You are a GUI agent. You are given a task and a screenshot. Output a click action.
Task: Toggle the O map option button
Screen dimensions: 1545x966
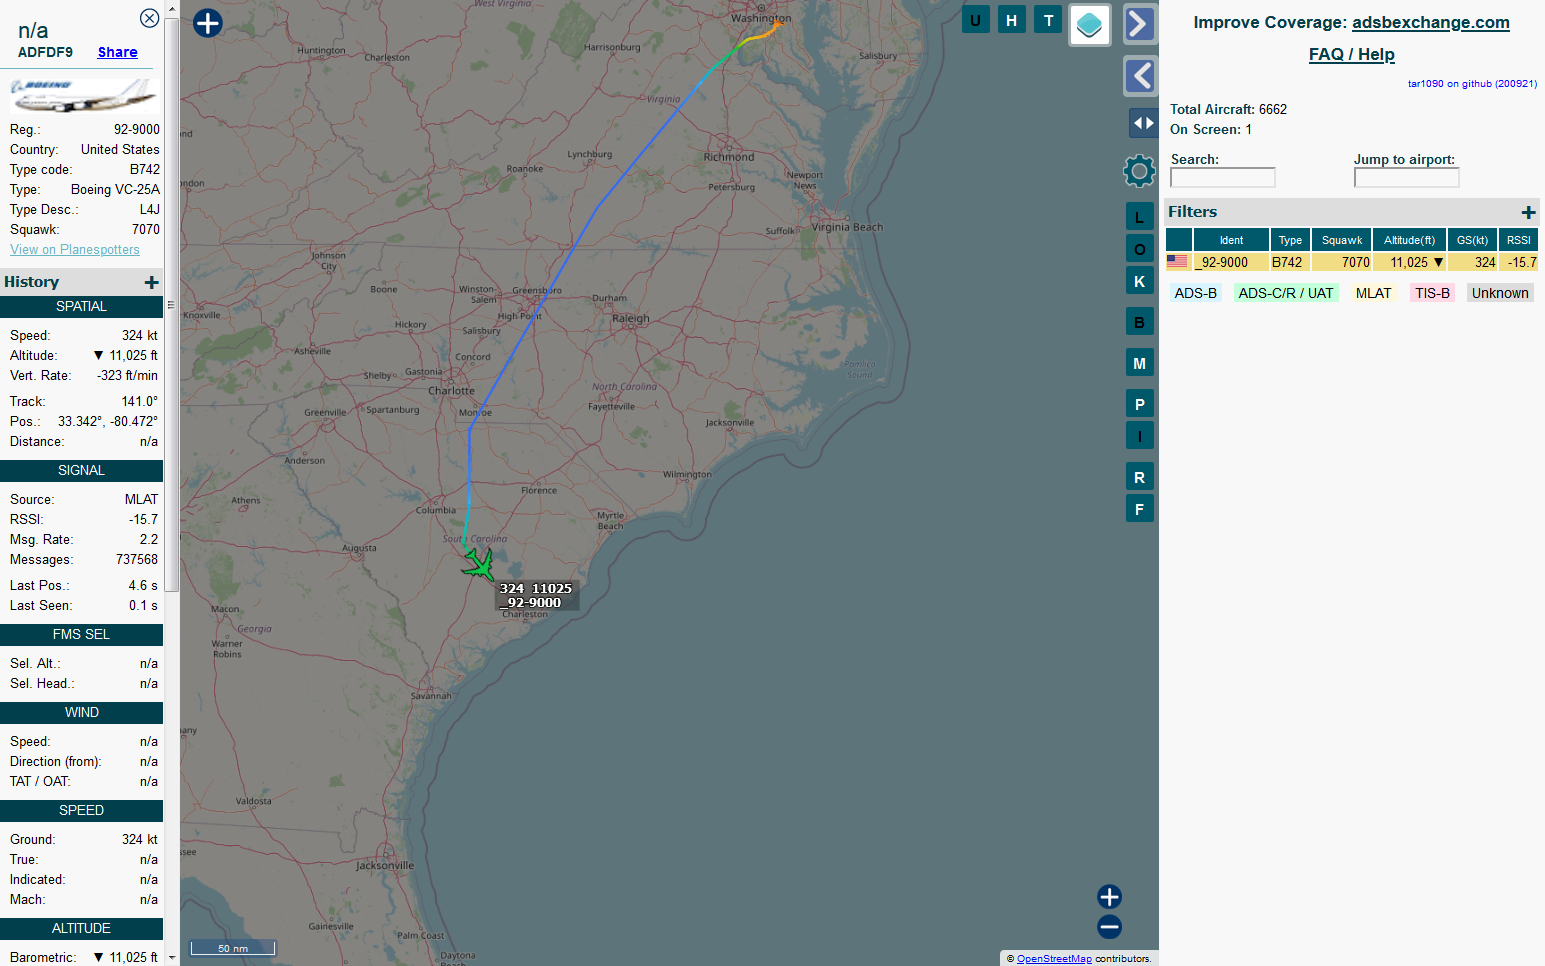1139,249
